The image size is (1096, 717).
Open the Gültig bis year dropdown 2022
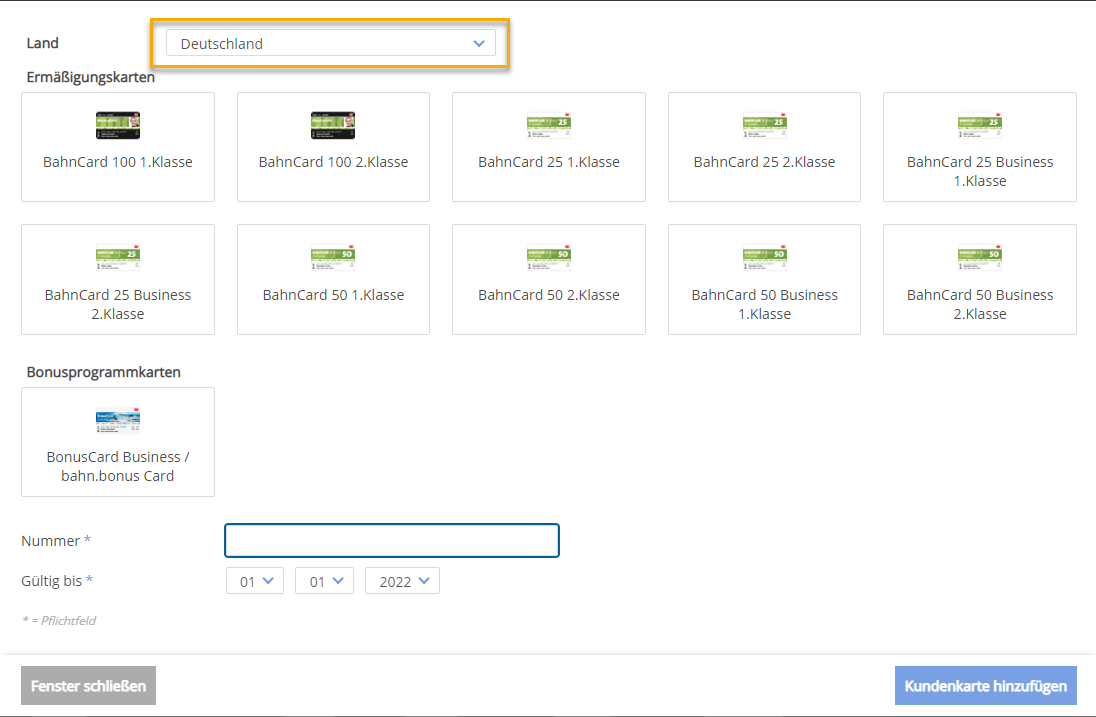pyautogui.click(x=403, y=581)
